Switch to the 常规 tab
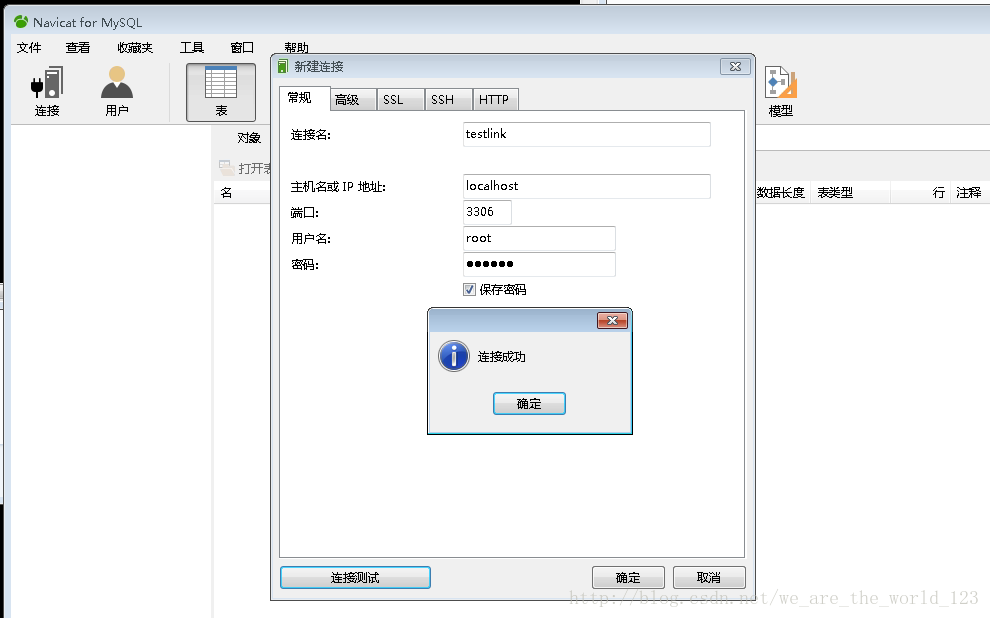990x618 pixels. click(304, 98)
